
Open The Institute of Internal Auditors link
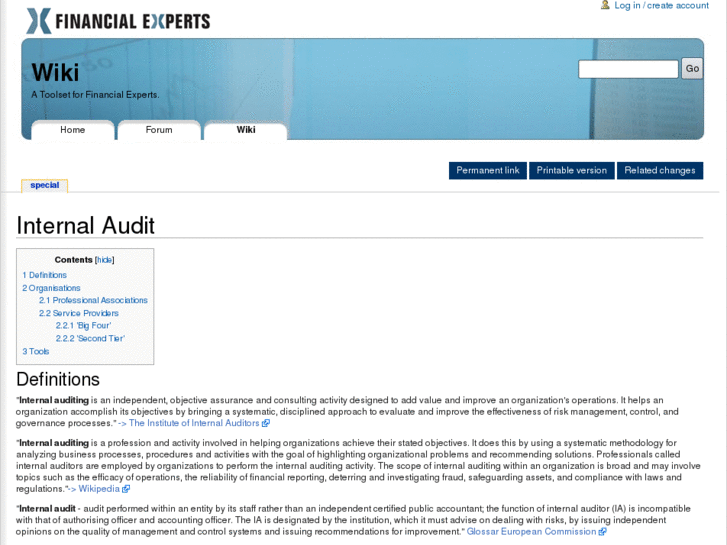click(194, 423)
